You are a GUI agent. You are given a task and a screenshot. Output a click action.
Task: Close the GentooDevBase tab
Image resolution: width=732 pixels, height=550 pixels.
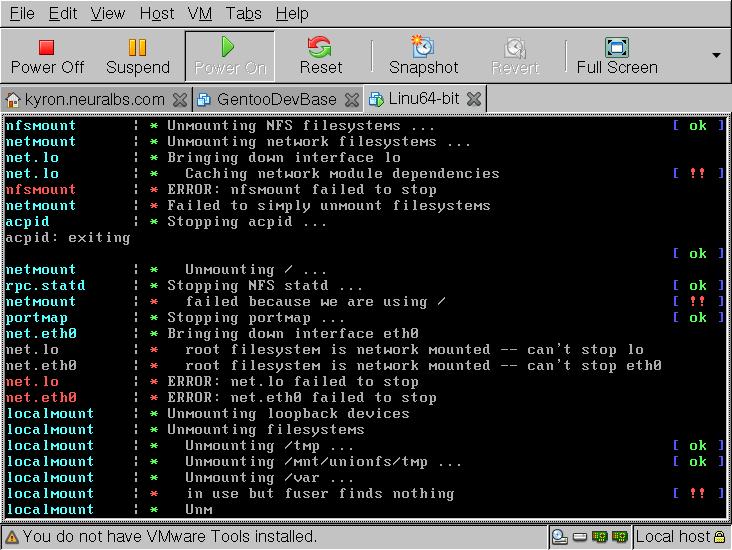click(x=353, y=99)
